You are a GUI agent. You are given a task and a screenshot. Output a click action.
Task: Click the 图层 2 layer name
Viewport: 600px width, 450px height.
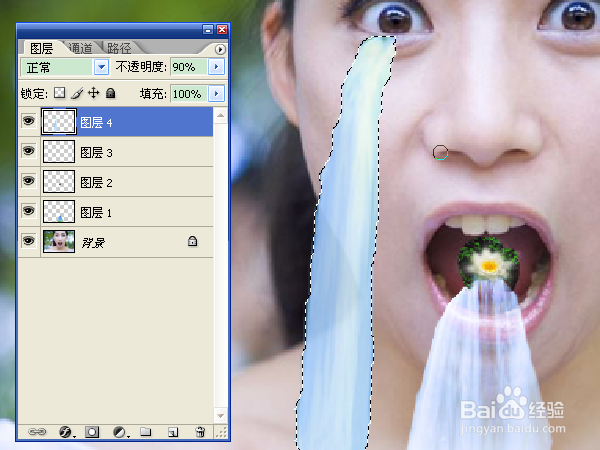[96, 183]
